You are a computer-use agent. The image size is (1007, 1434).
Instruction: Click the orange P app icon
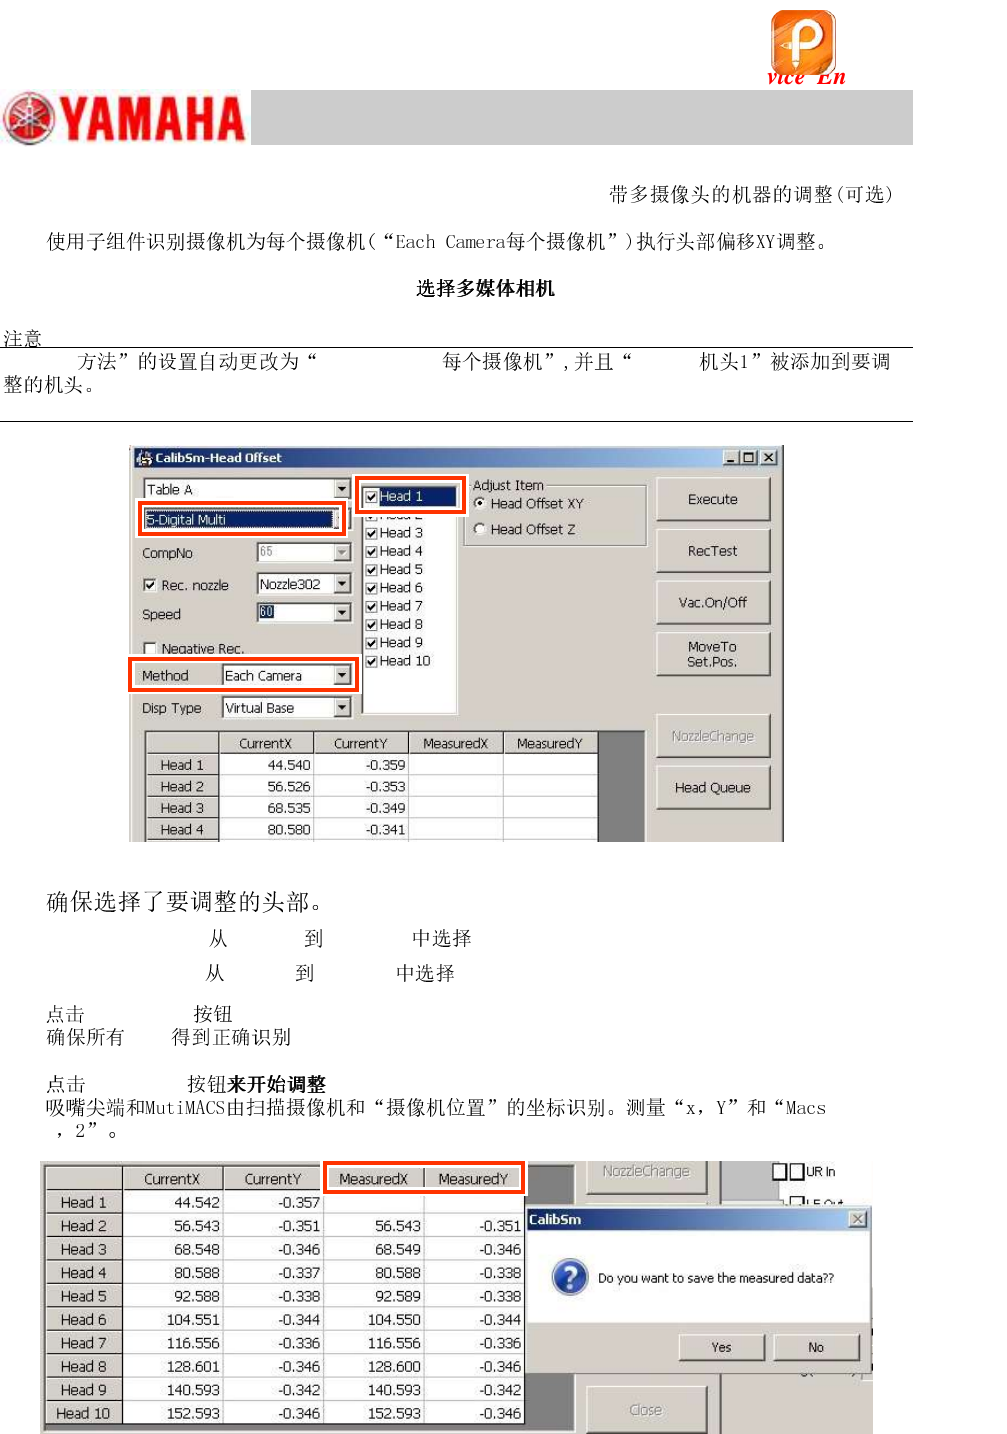(x=803, y=43)
